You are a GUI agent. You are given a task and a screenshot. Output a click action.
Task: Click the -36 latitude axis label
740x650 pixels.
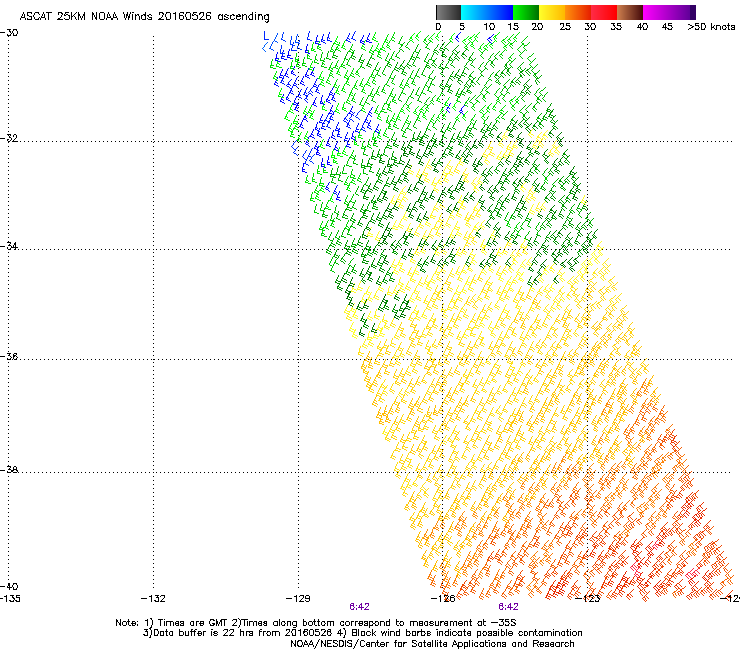9,356
